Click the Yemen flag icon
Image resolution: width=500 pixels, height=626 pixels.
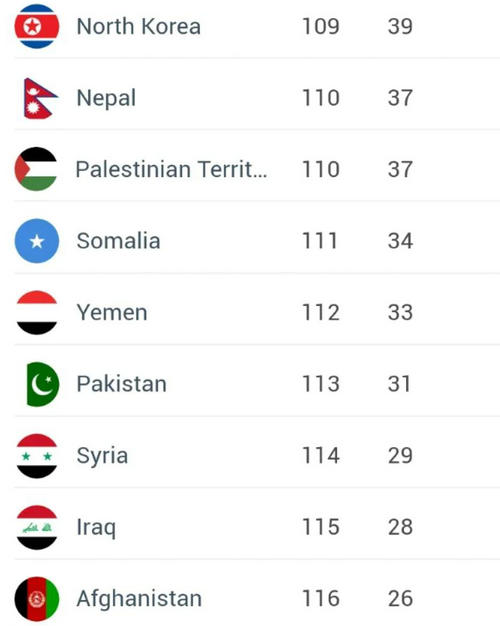pos(37,312)
